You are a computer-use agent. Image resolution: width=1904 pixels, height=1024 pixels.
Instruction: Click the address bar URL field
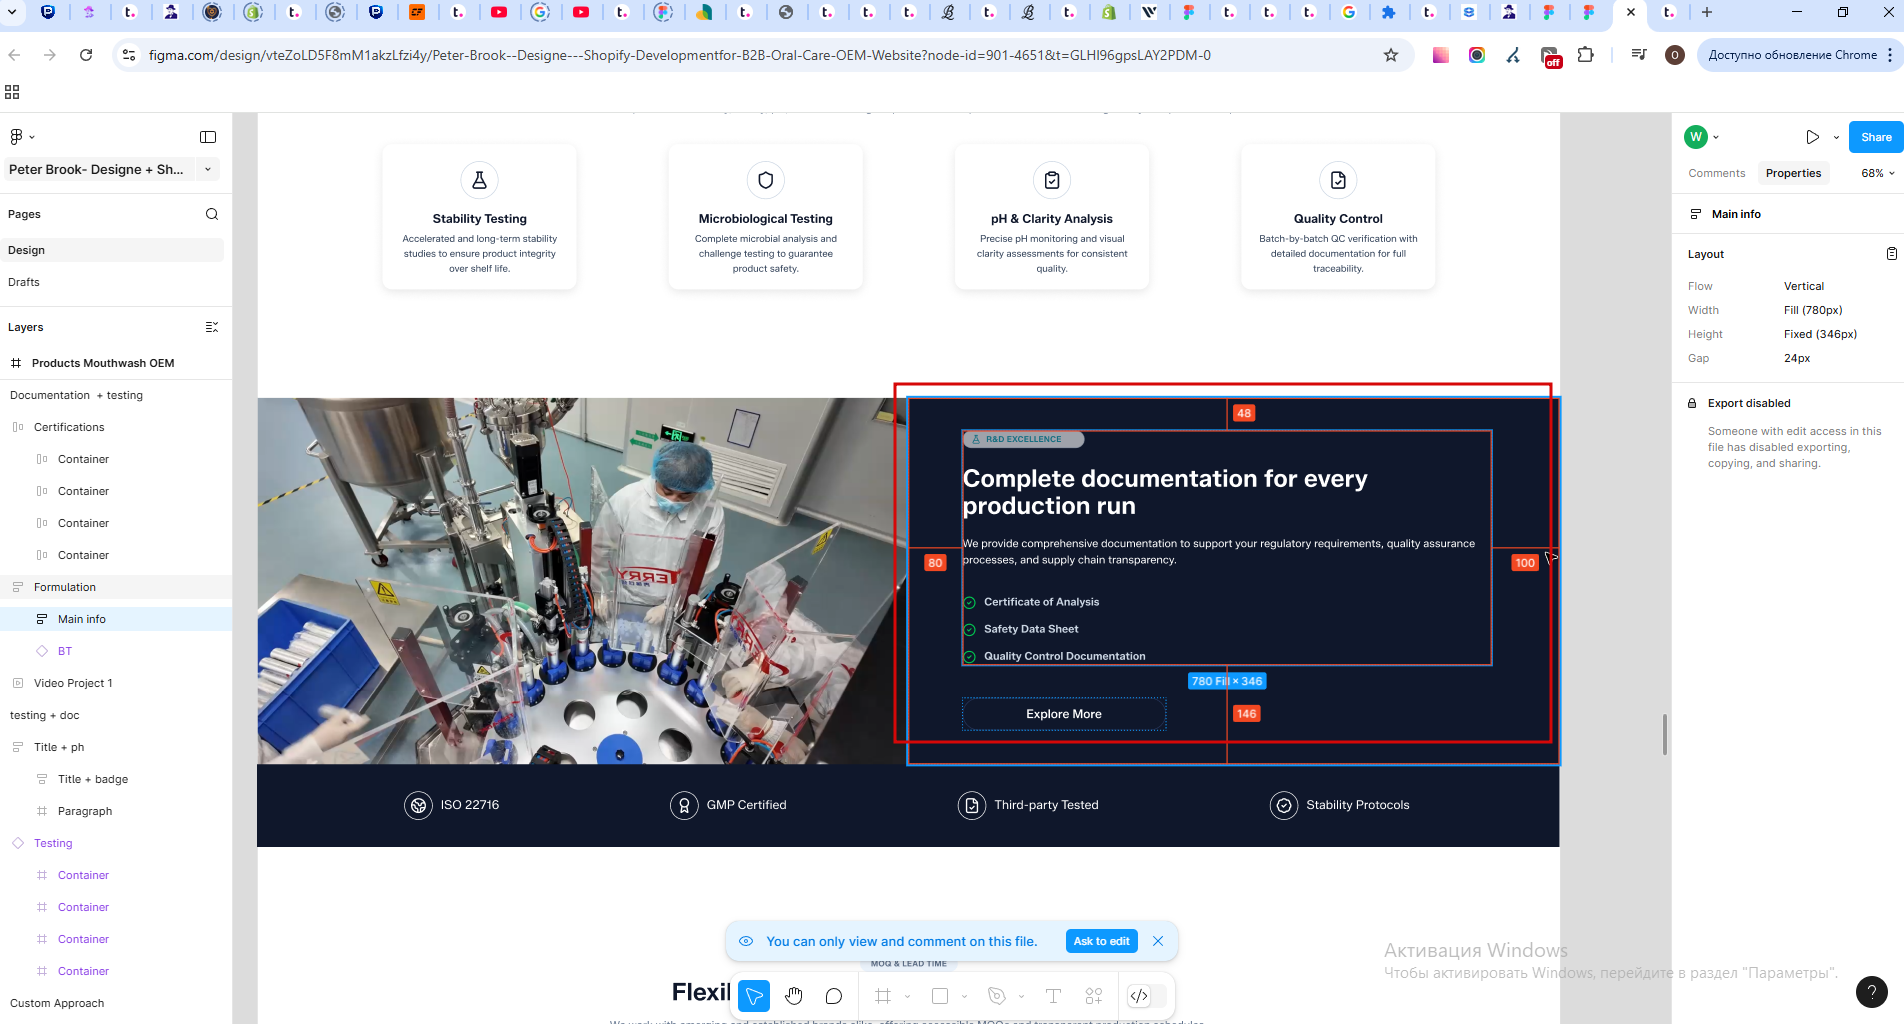click(x=760, y=55)
